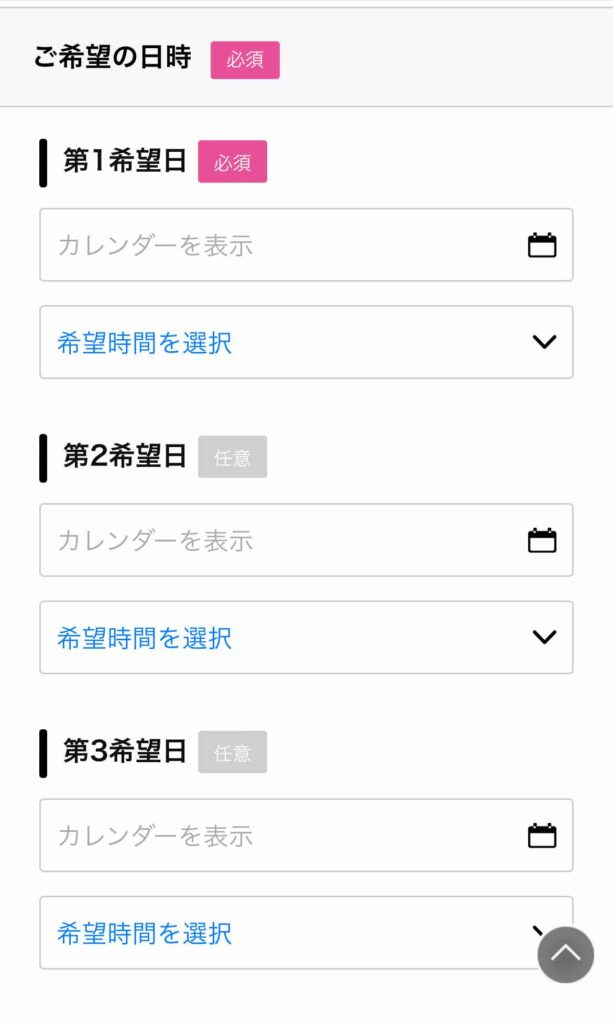Click the 第1希望日 label
613x1024 pixels.
125,158
